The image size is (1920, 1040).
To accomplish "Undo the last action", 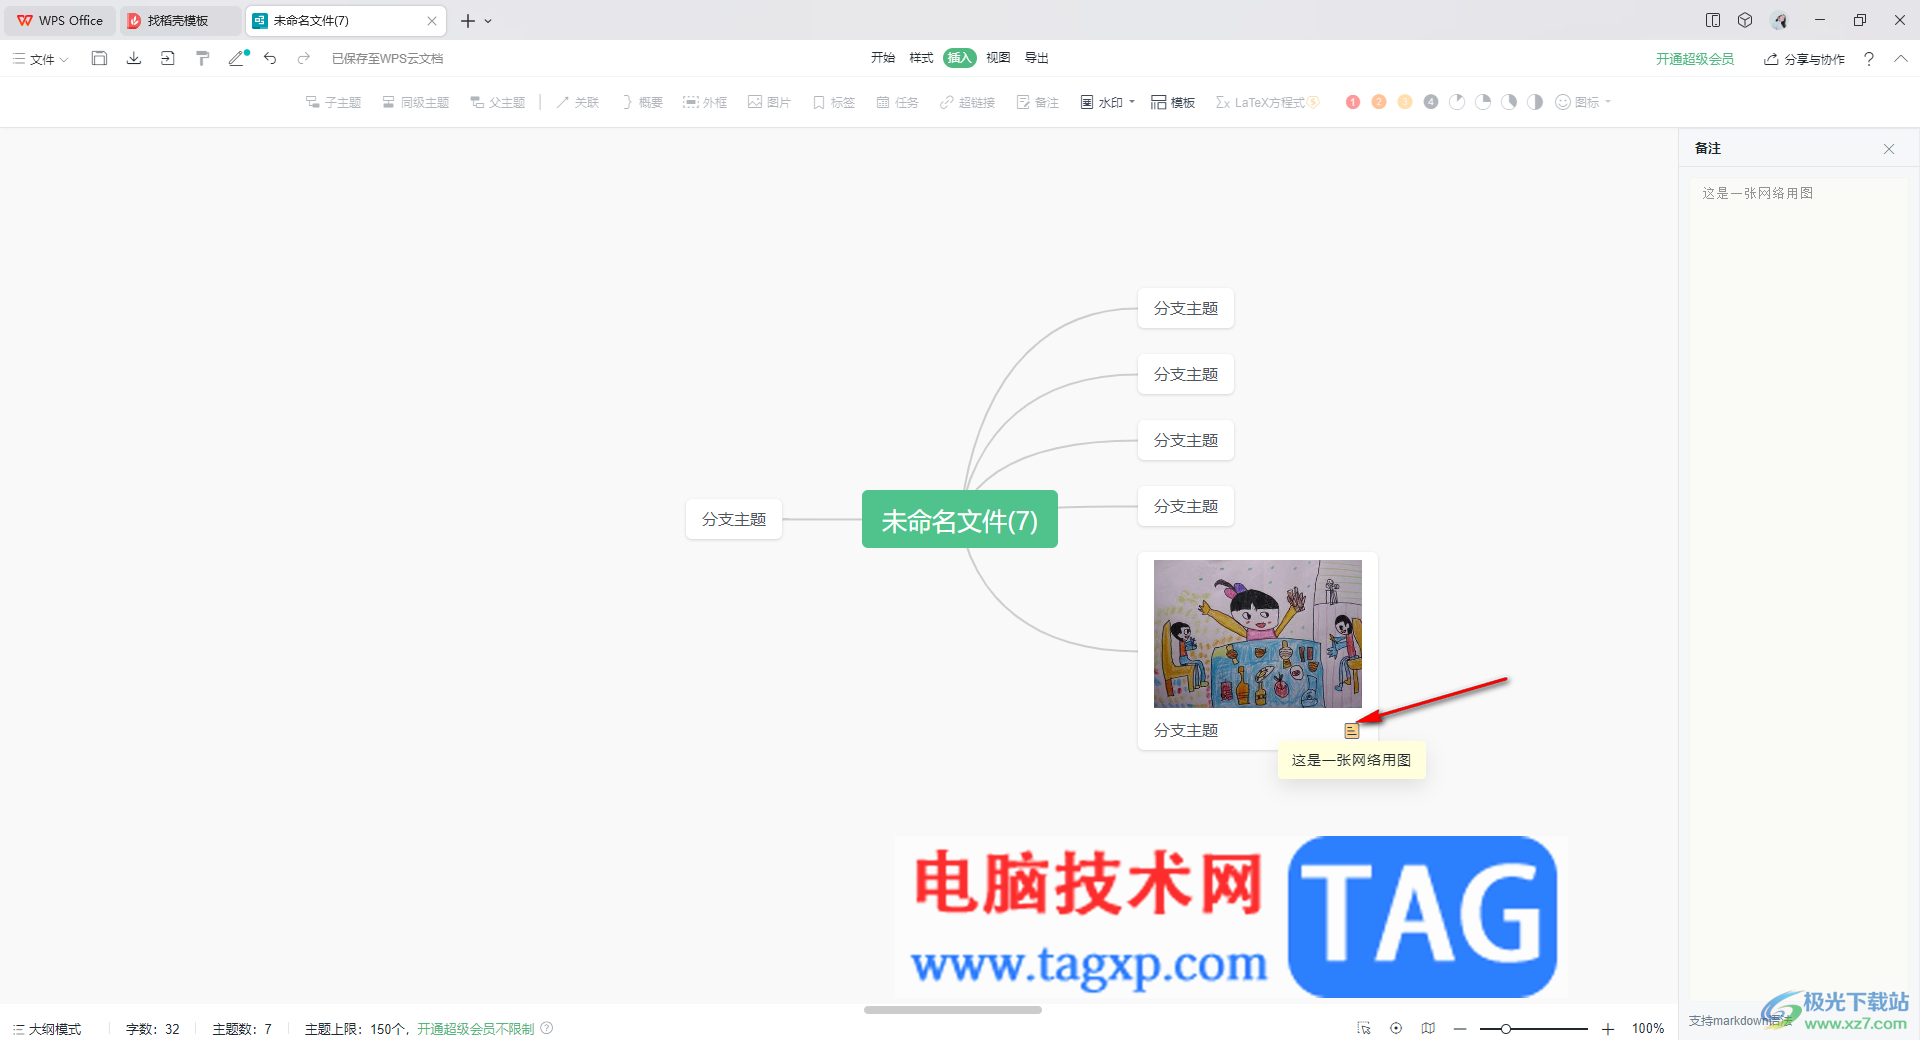I will point(270,58).
